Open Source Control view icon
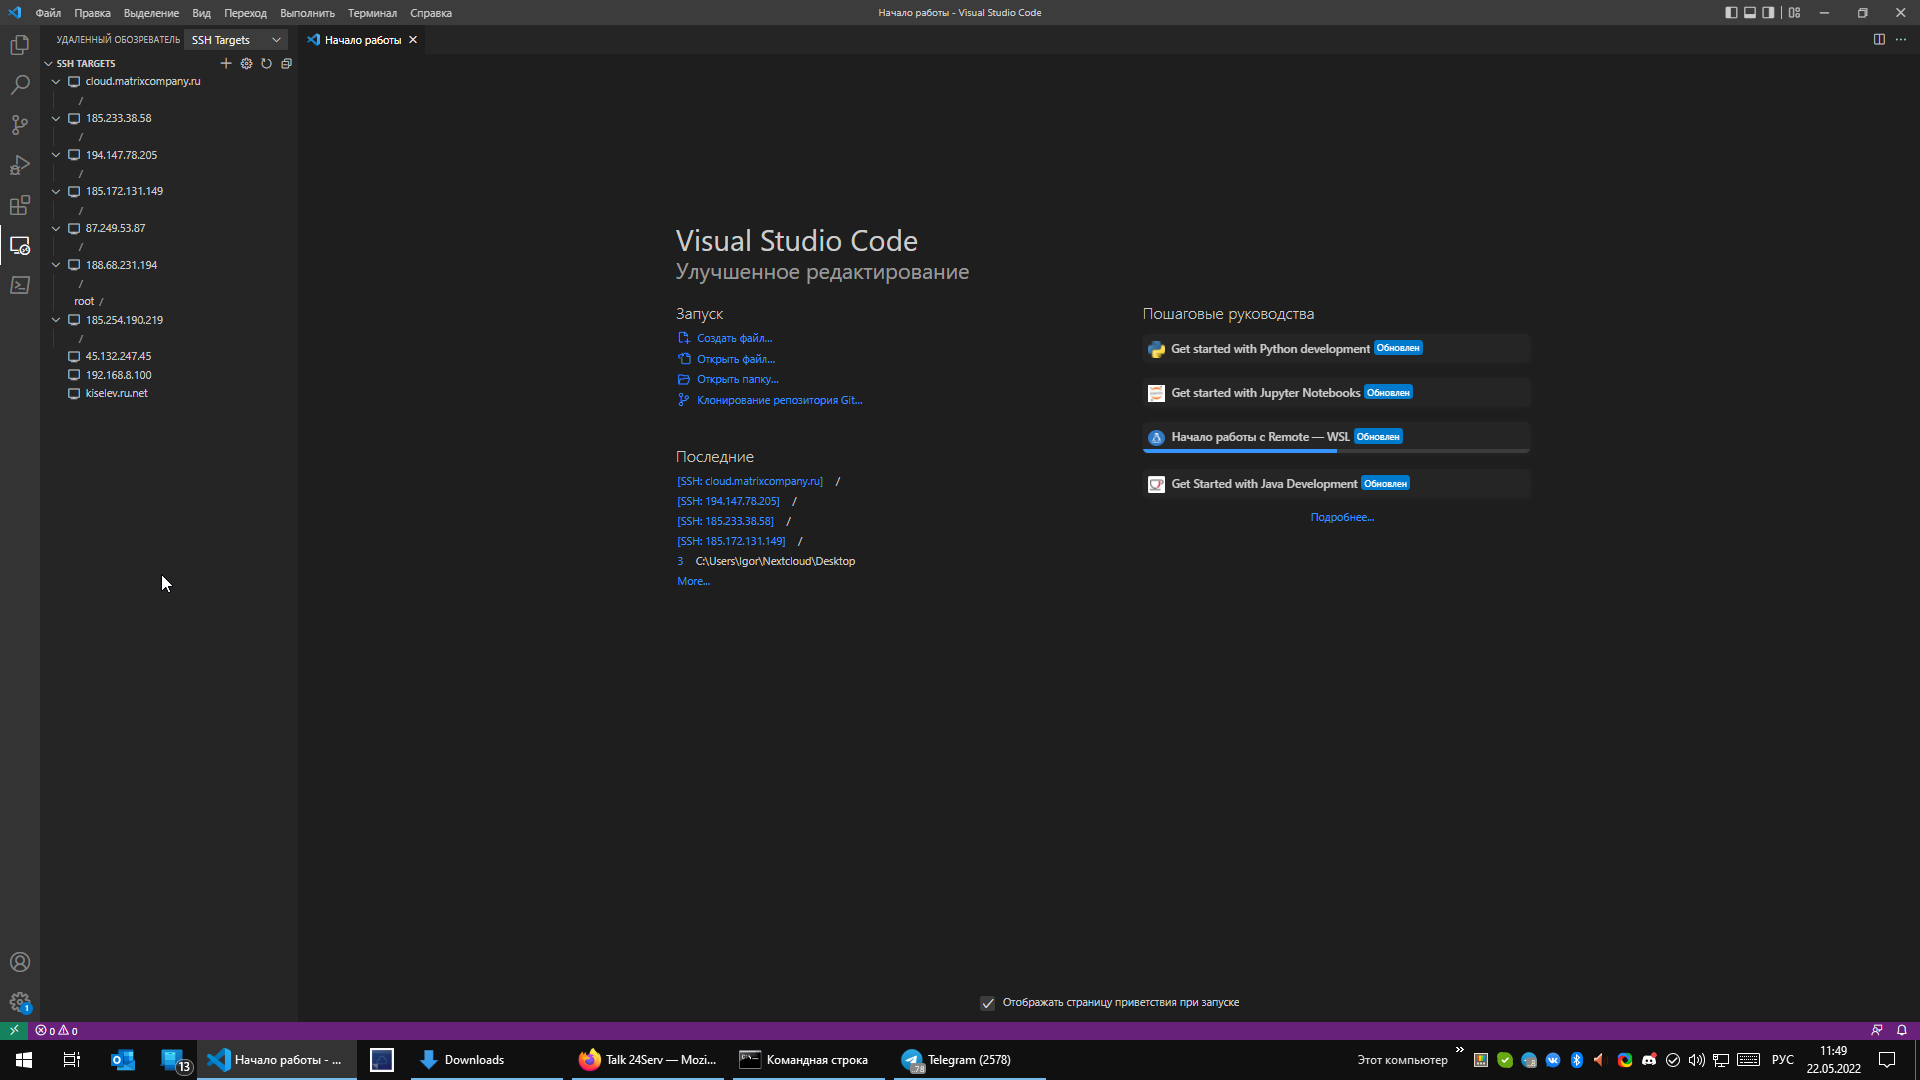1920x1080 pixels. pos(20,125)
